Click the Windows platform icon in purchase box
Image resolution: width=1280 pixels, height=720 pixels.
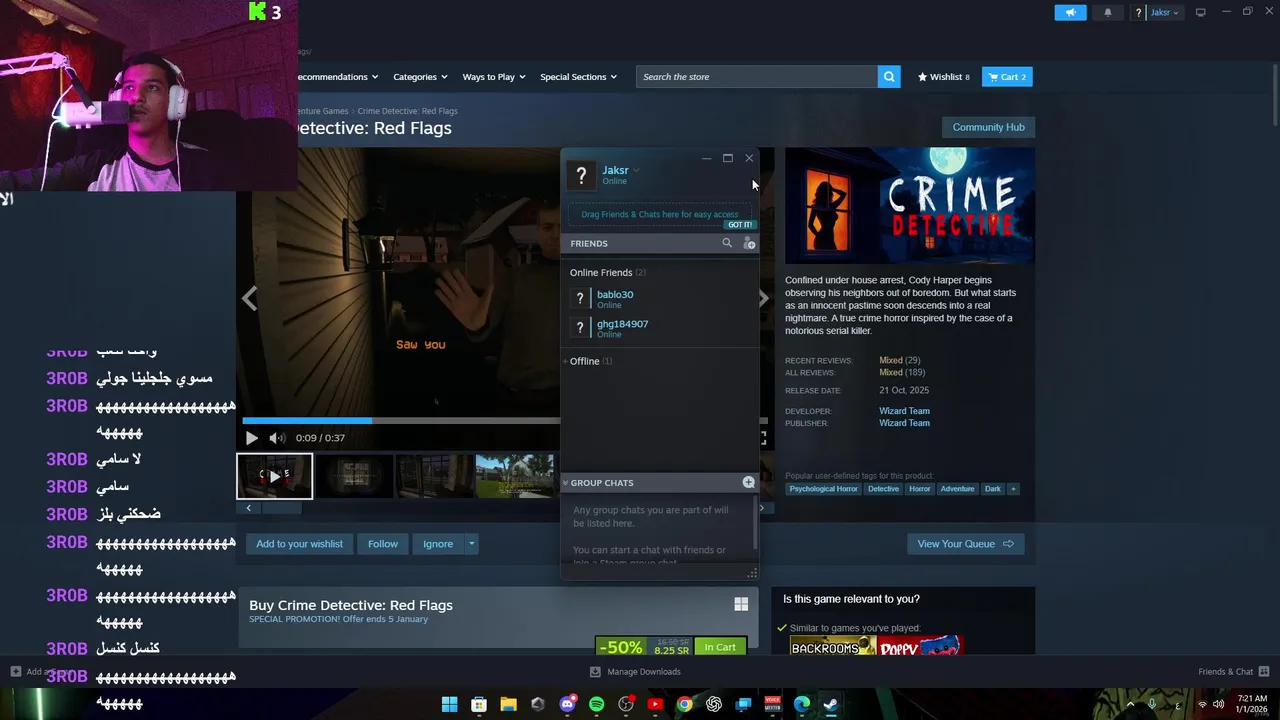pyautogui.click(x=741, y=604)
